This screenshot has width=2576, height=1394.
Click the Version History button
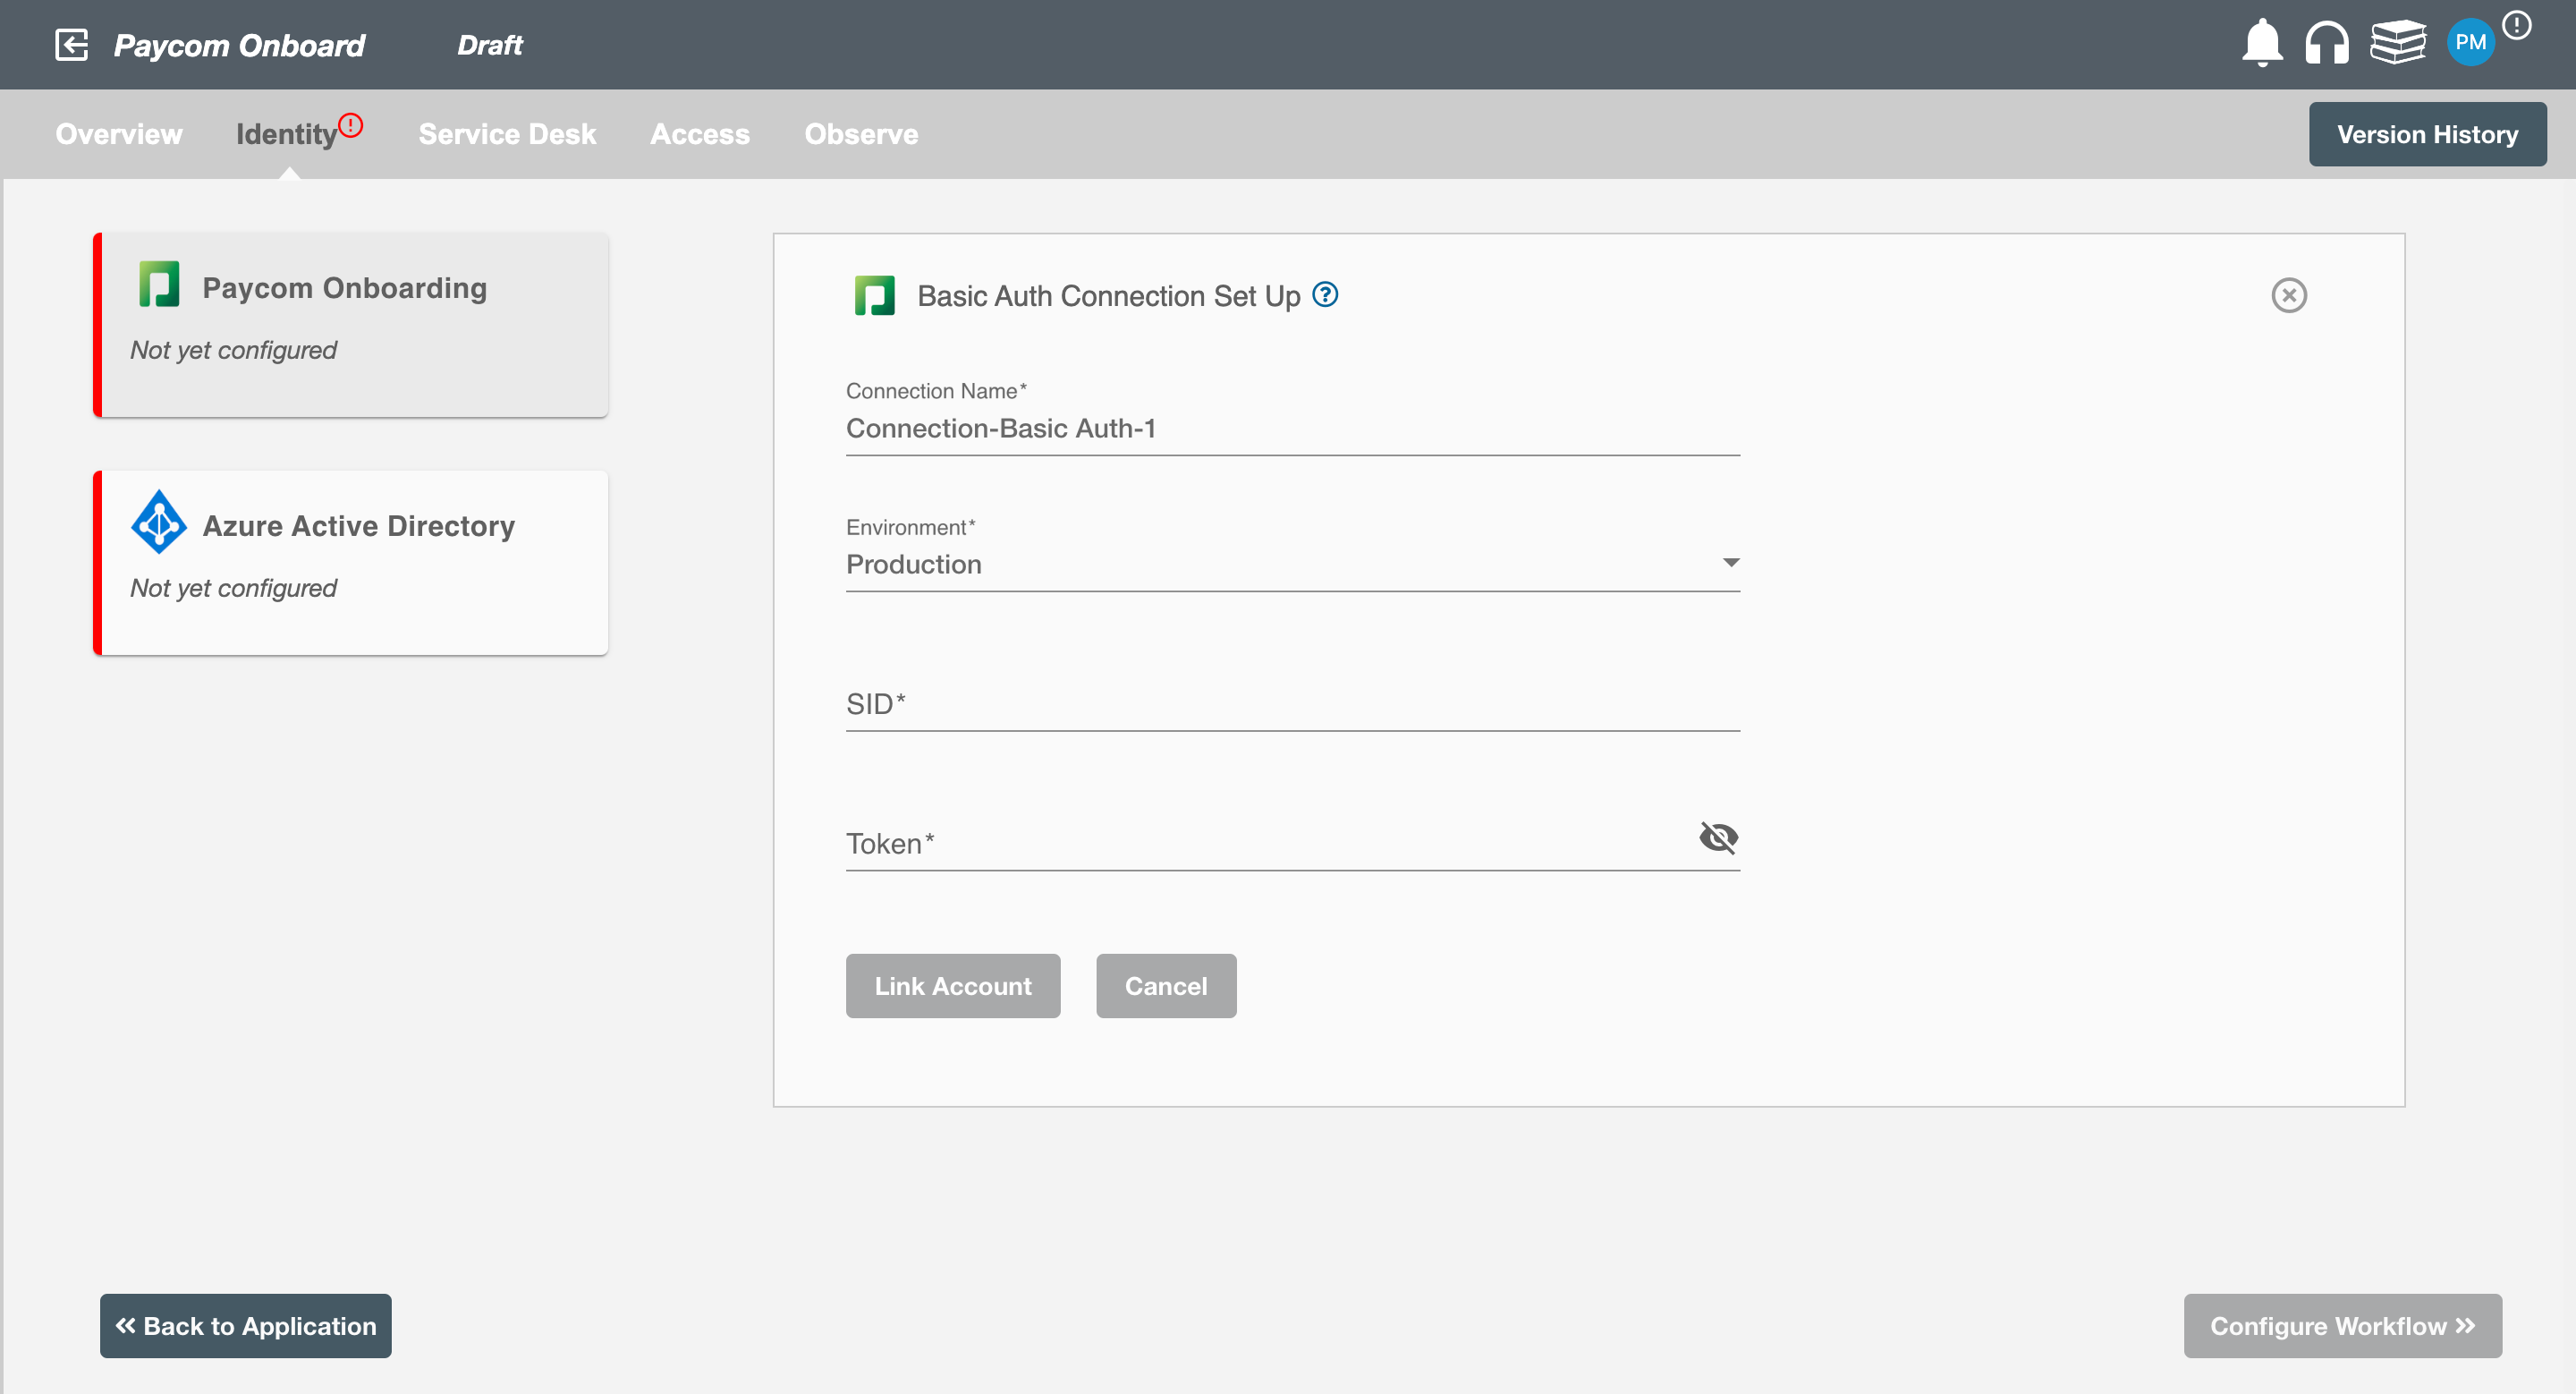pos(2428,132)
